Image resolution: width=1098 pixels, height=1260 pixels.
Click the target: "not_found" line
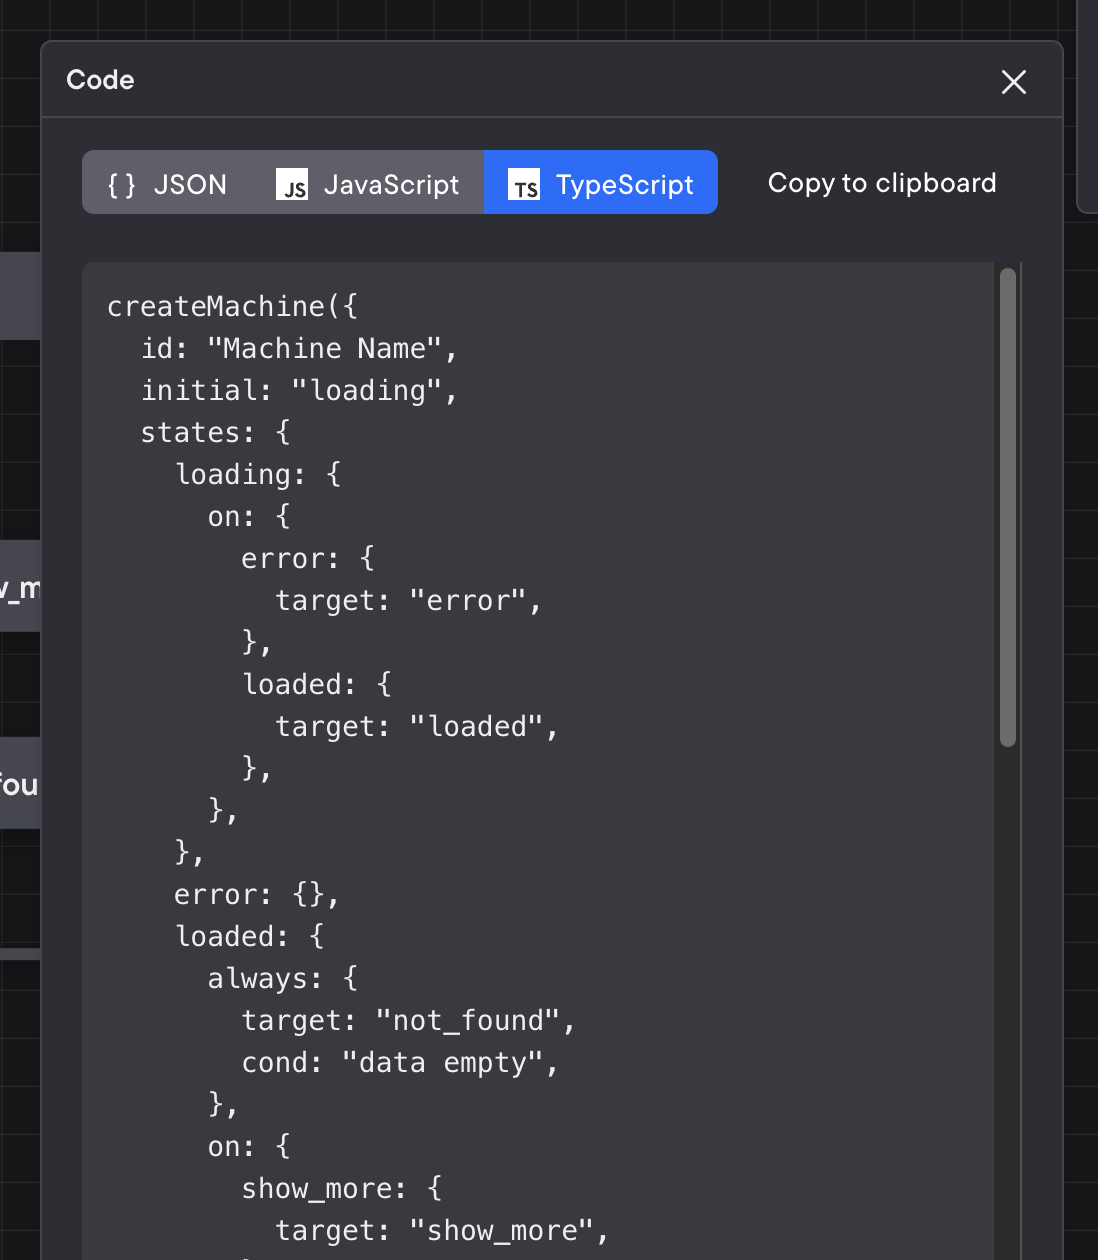coord(408,1020)
